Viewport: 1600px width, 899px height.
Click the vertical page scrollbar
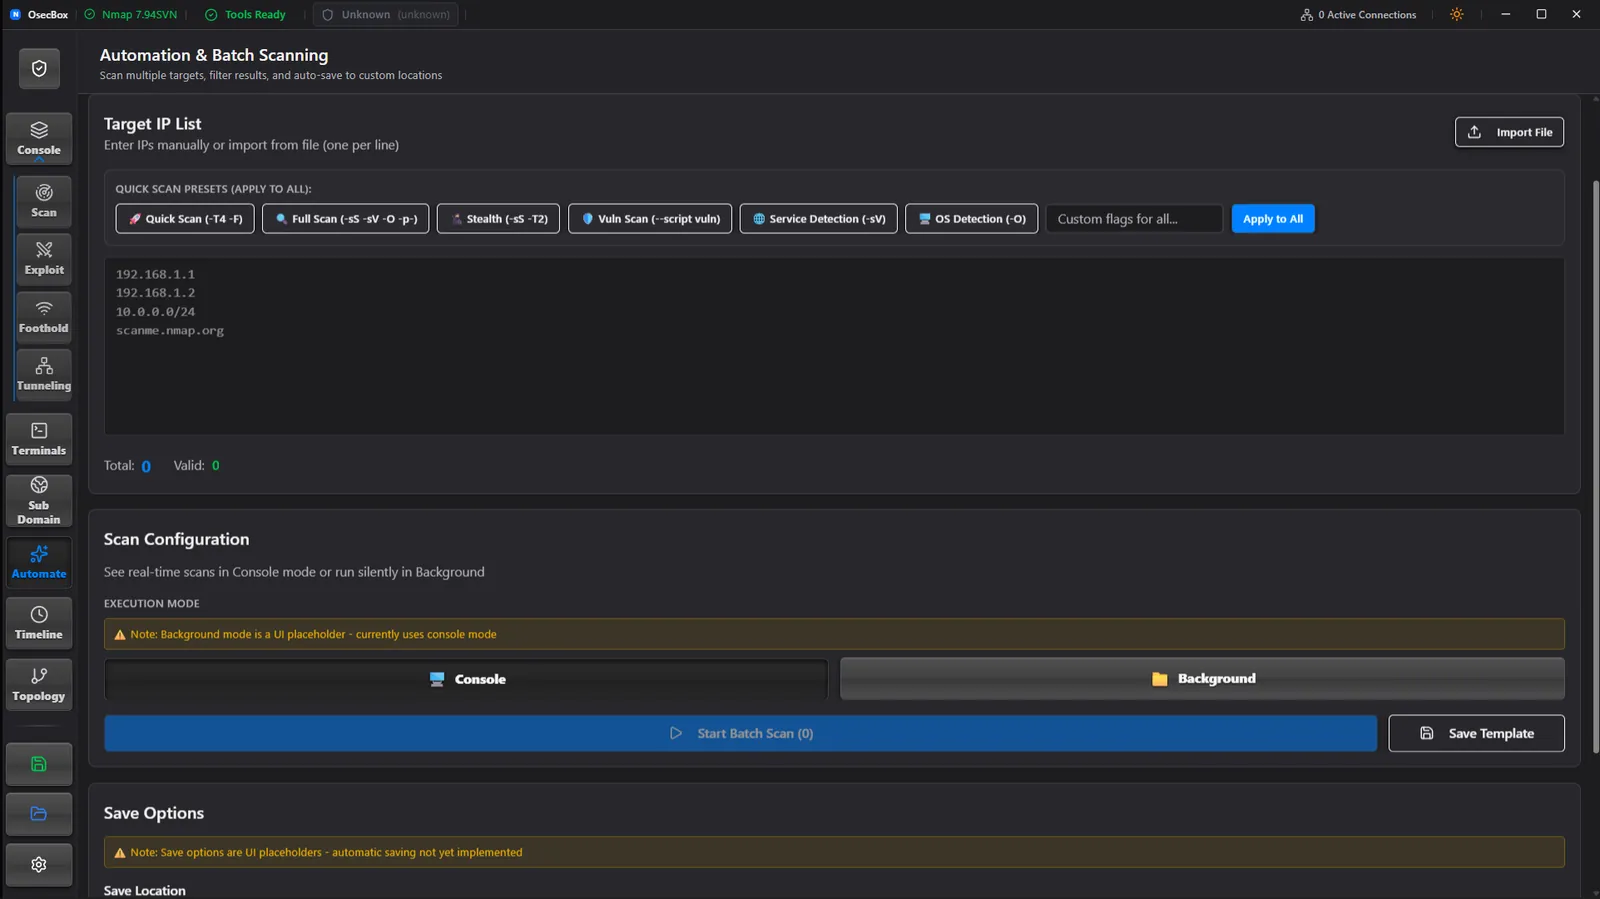[1595, 467]
